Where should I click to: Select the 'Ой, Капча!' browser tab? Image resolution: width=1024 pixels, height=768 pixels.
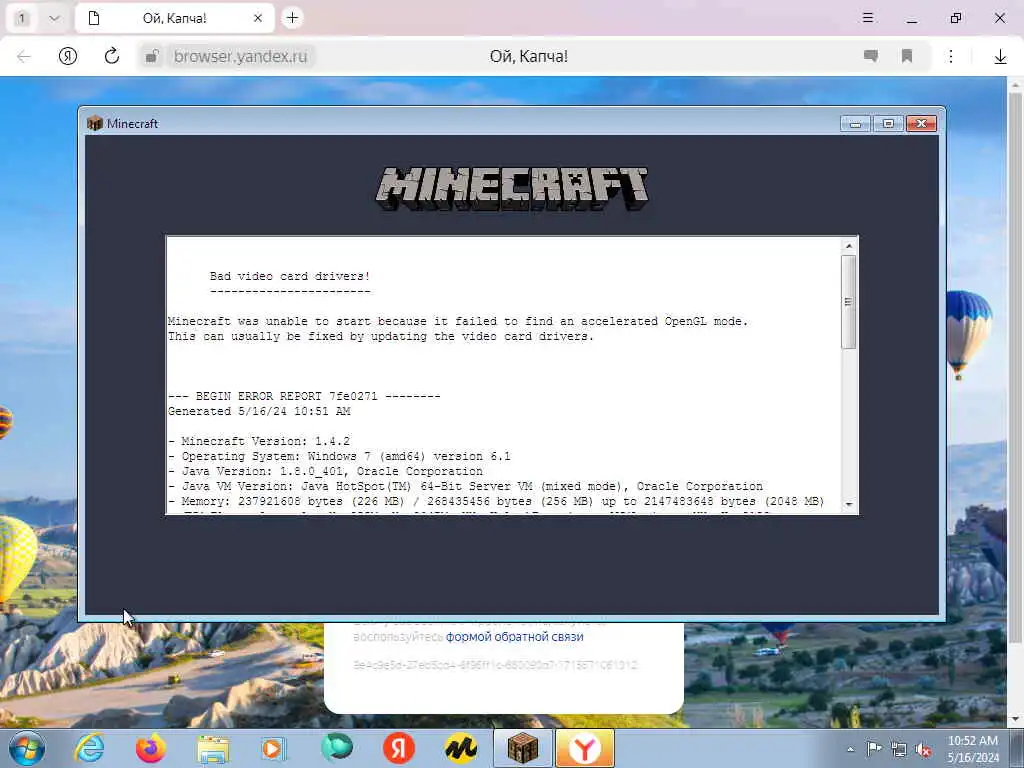pyautogui.click(x=173, y=18)
